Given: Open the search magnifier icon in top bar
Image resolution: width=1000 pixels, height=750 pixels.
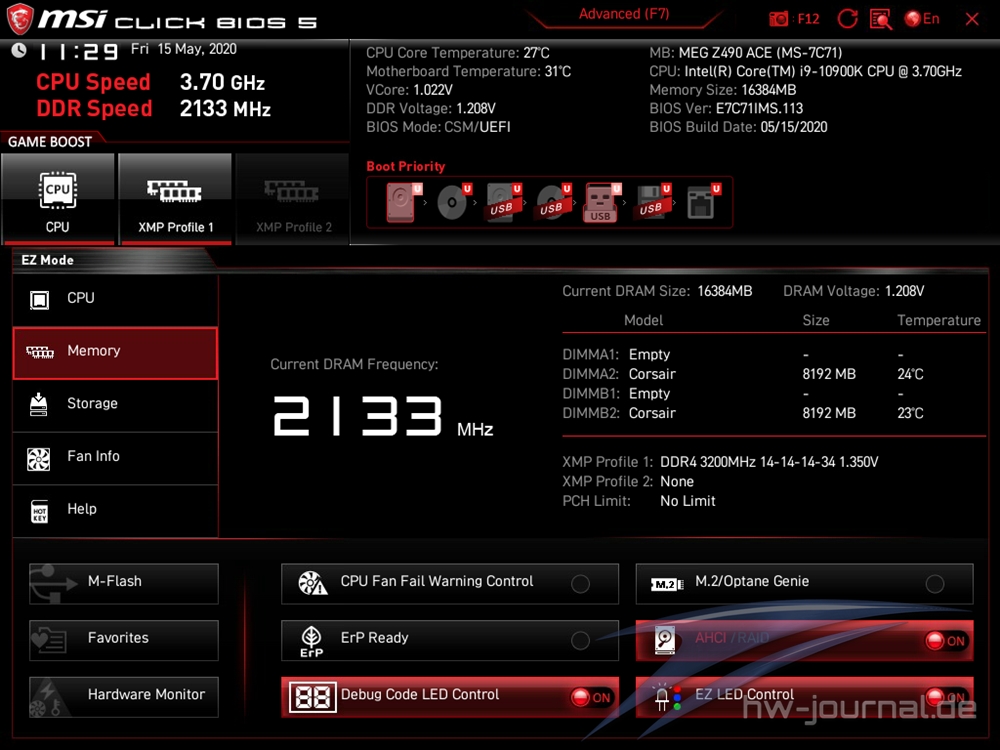Looking at the screenshot, I should tap(881, 19).
